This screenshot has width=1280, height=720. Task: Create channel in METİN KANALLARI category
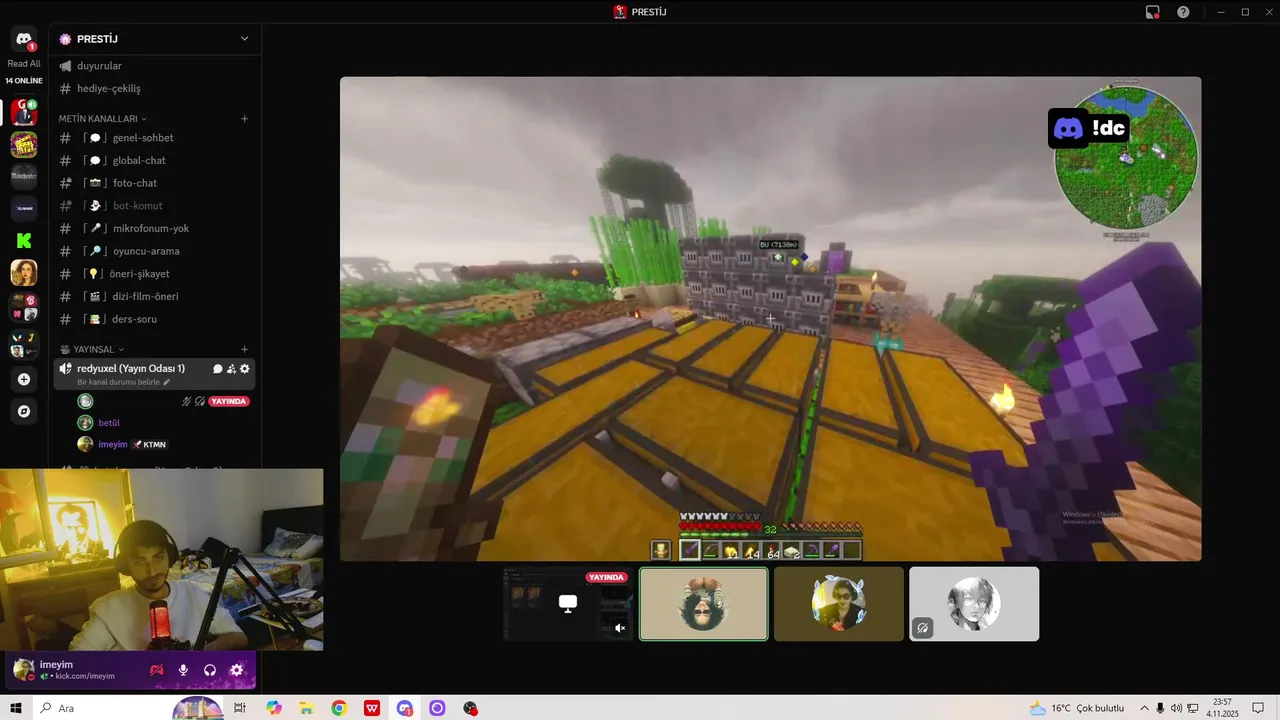click(x=244, y=118)
